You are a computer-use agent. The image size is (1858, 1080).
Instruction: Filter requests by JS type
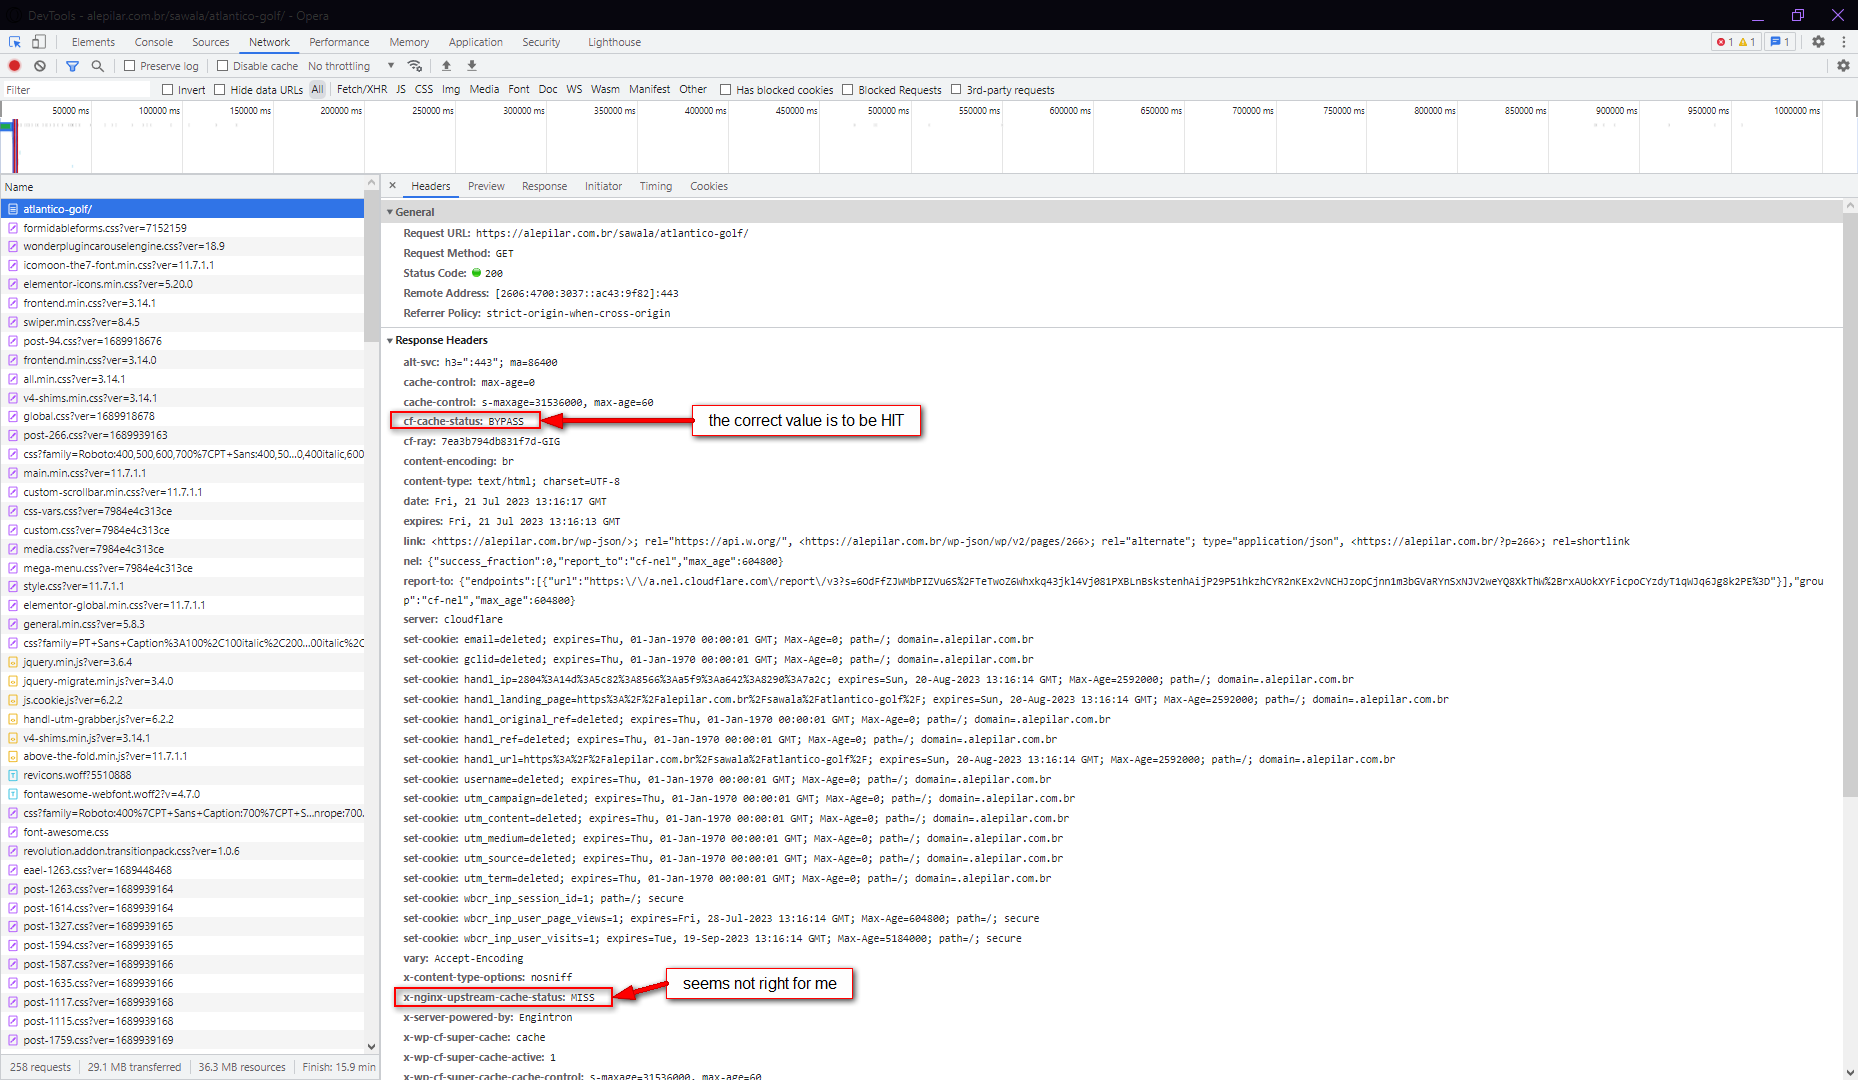tap(401, 90)
